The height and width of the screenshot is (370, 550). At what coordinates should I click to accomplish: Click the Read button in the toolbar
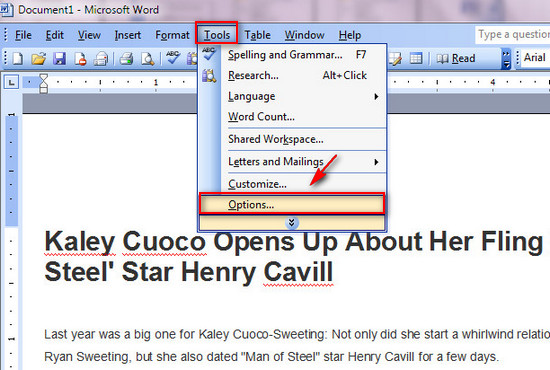pyautogui.click(x=456, y=58)
